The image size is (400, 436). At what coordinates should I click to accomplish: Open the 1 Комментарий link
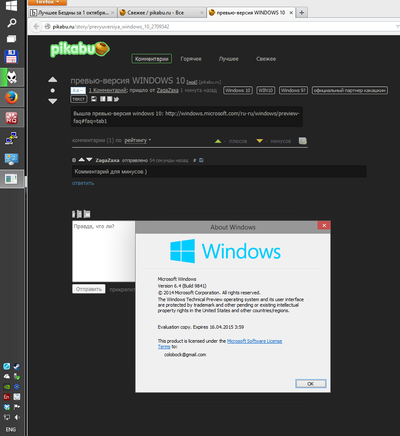tap(108, 90)
